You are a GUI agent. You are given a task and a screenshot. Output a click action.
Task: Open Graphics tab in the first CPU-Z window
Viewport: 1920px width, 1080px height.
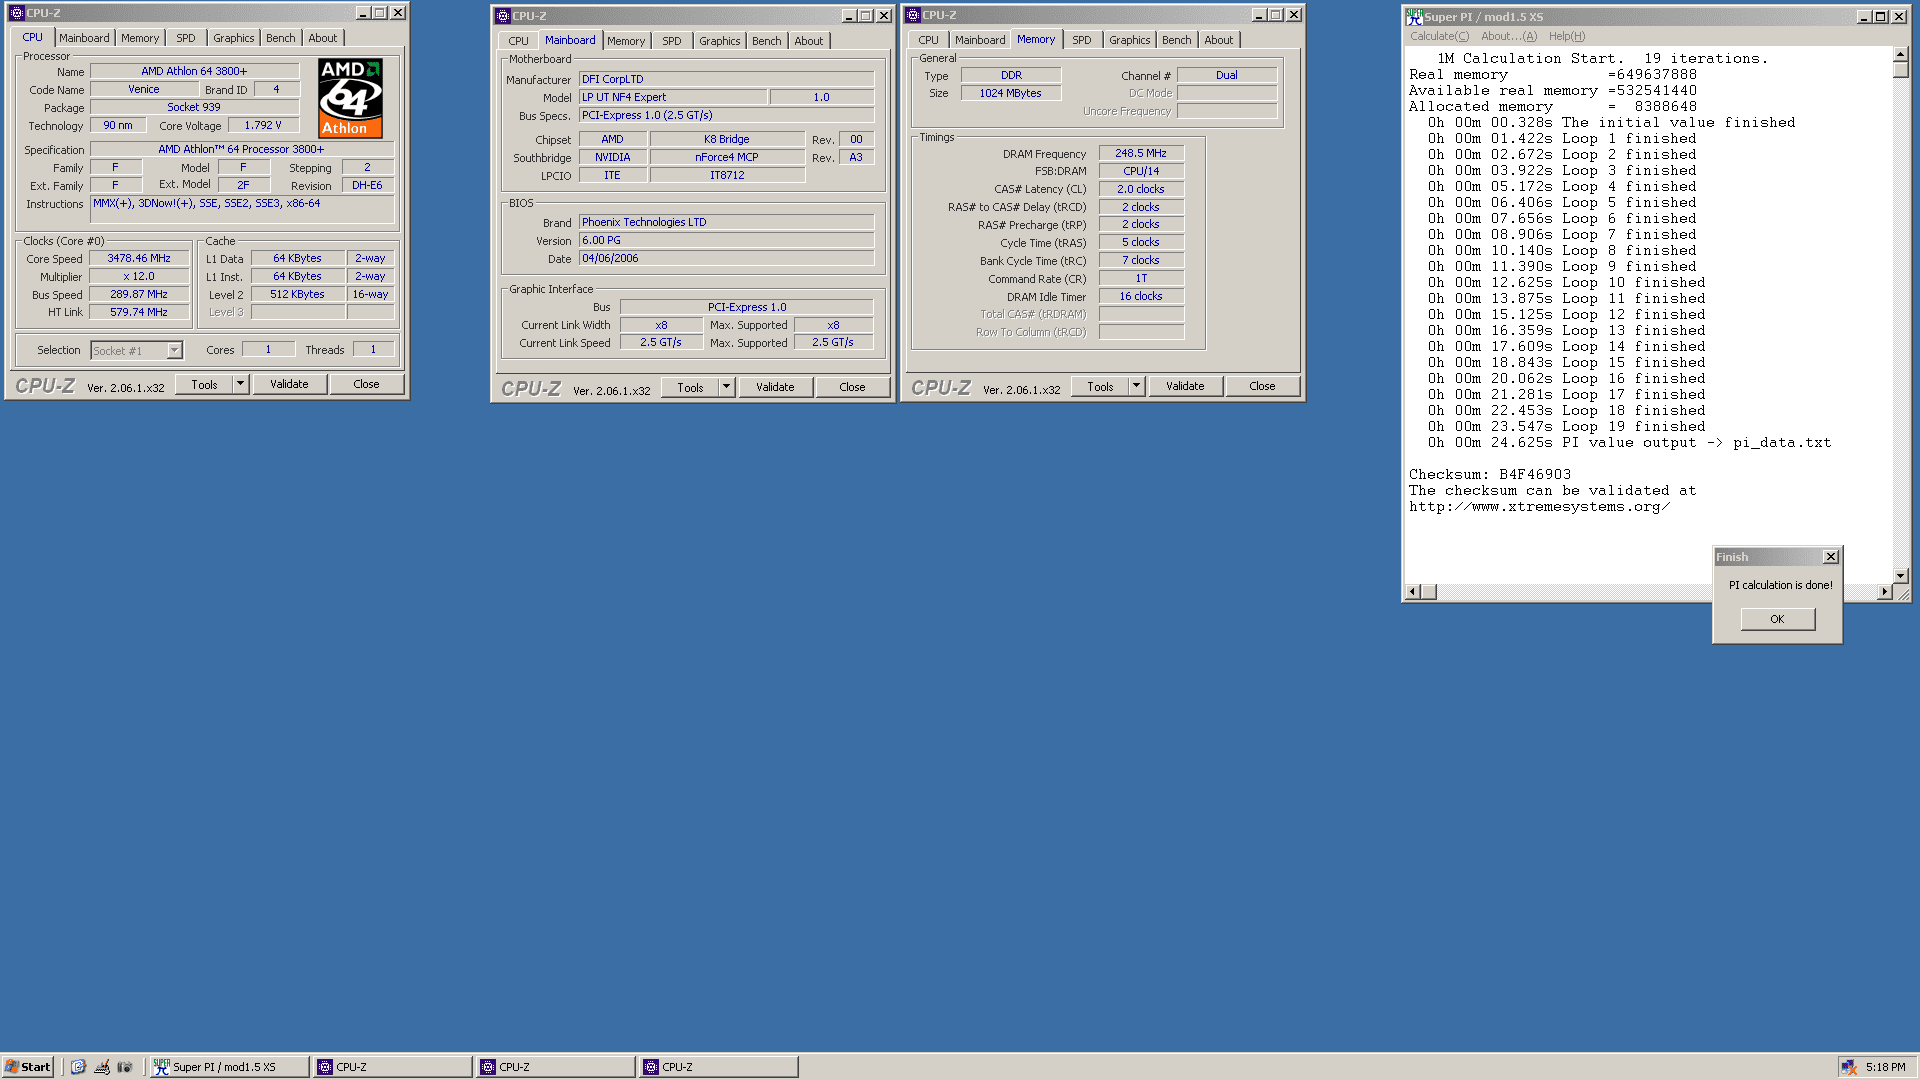tap(233, 38)
